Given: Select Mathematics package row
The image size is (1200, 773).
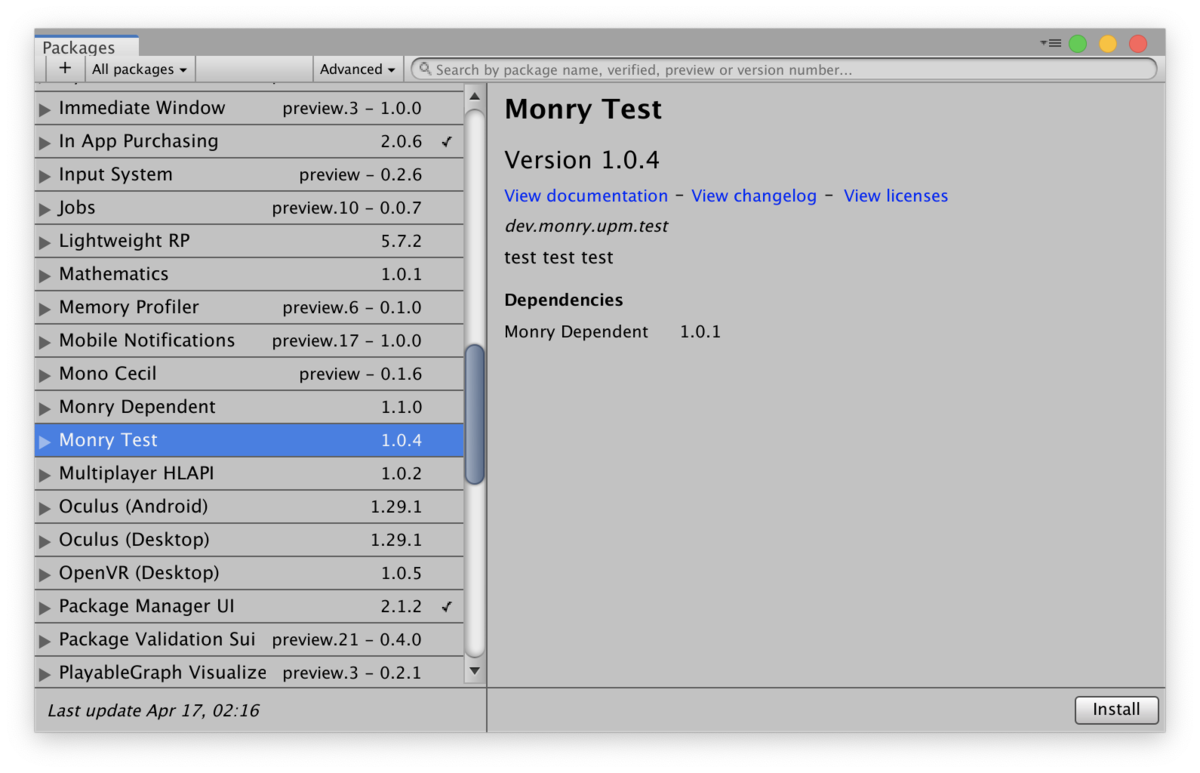Looking at the screenshot, I should 249,274.
